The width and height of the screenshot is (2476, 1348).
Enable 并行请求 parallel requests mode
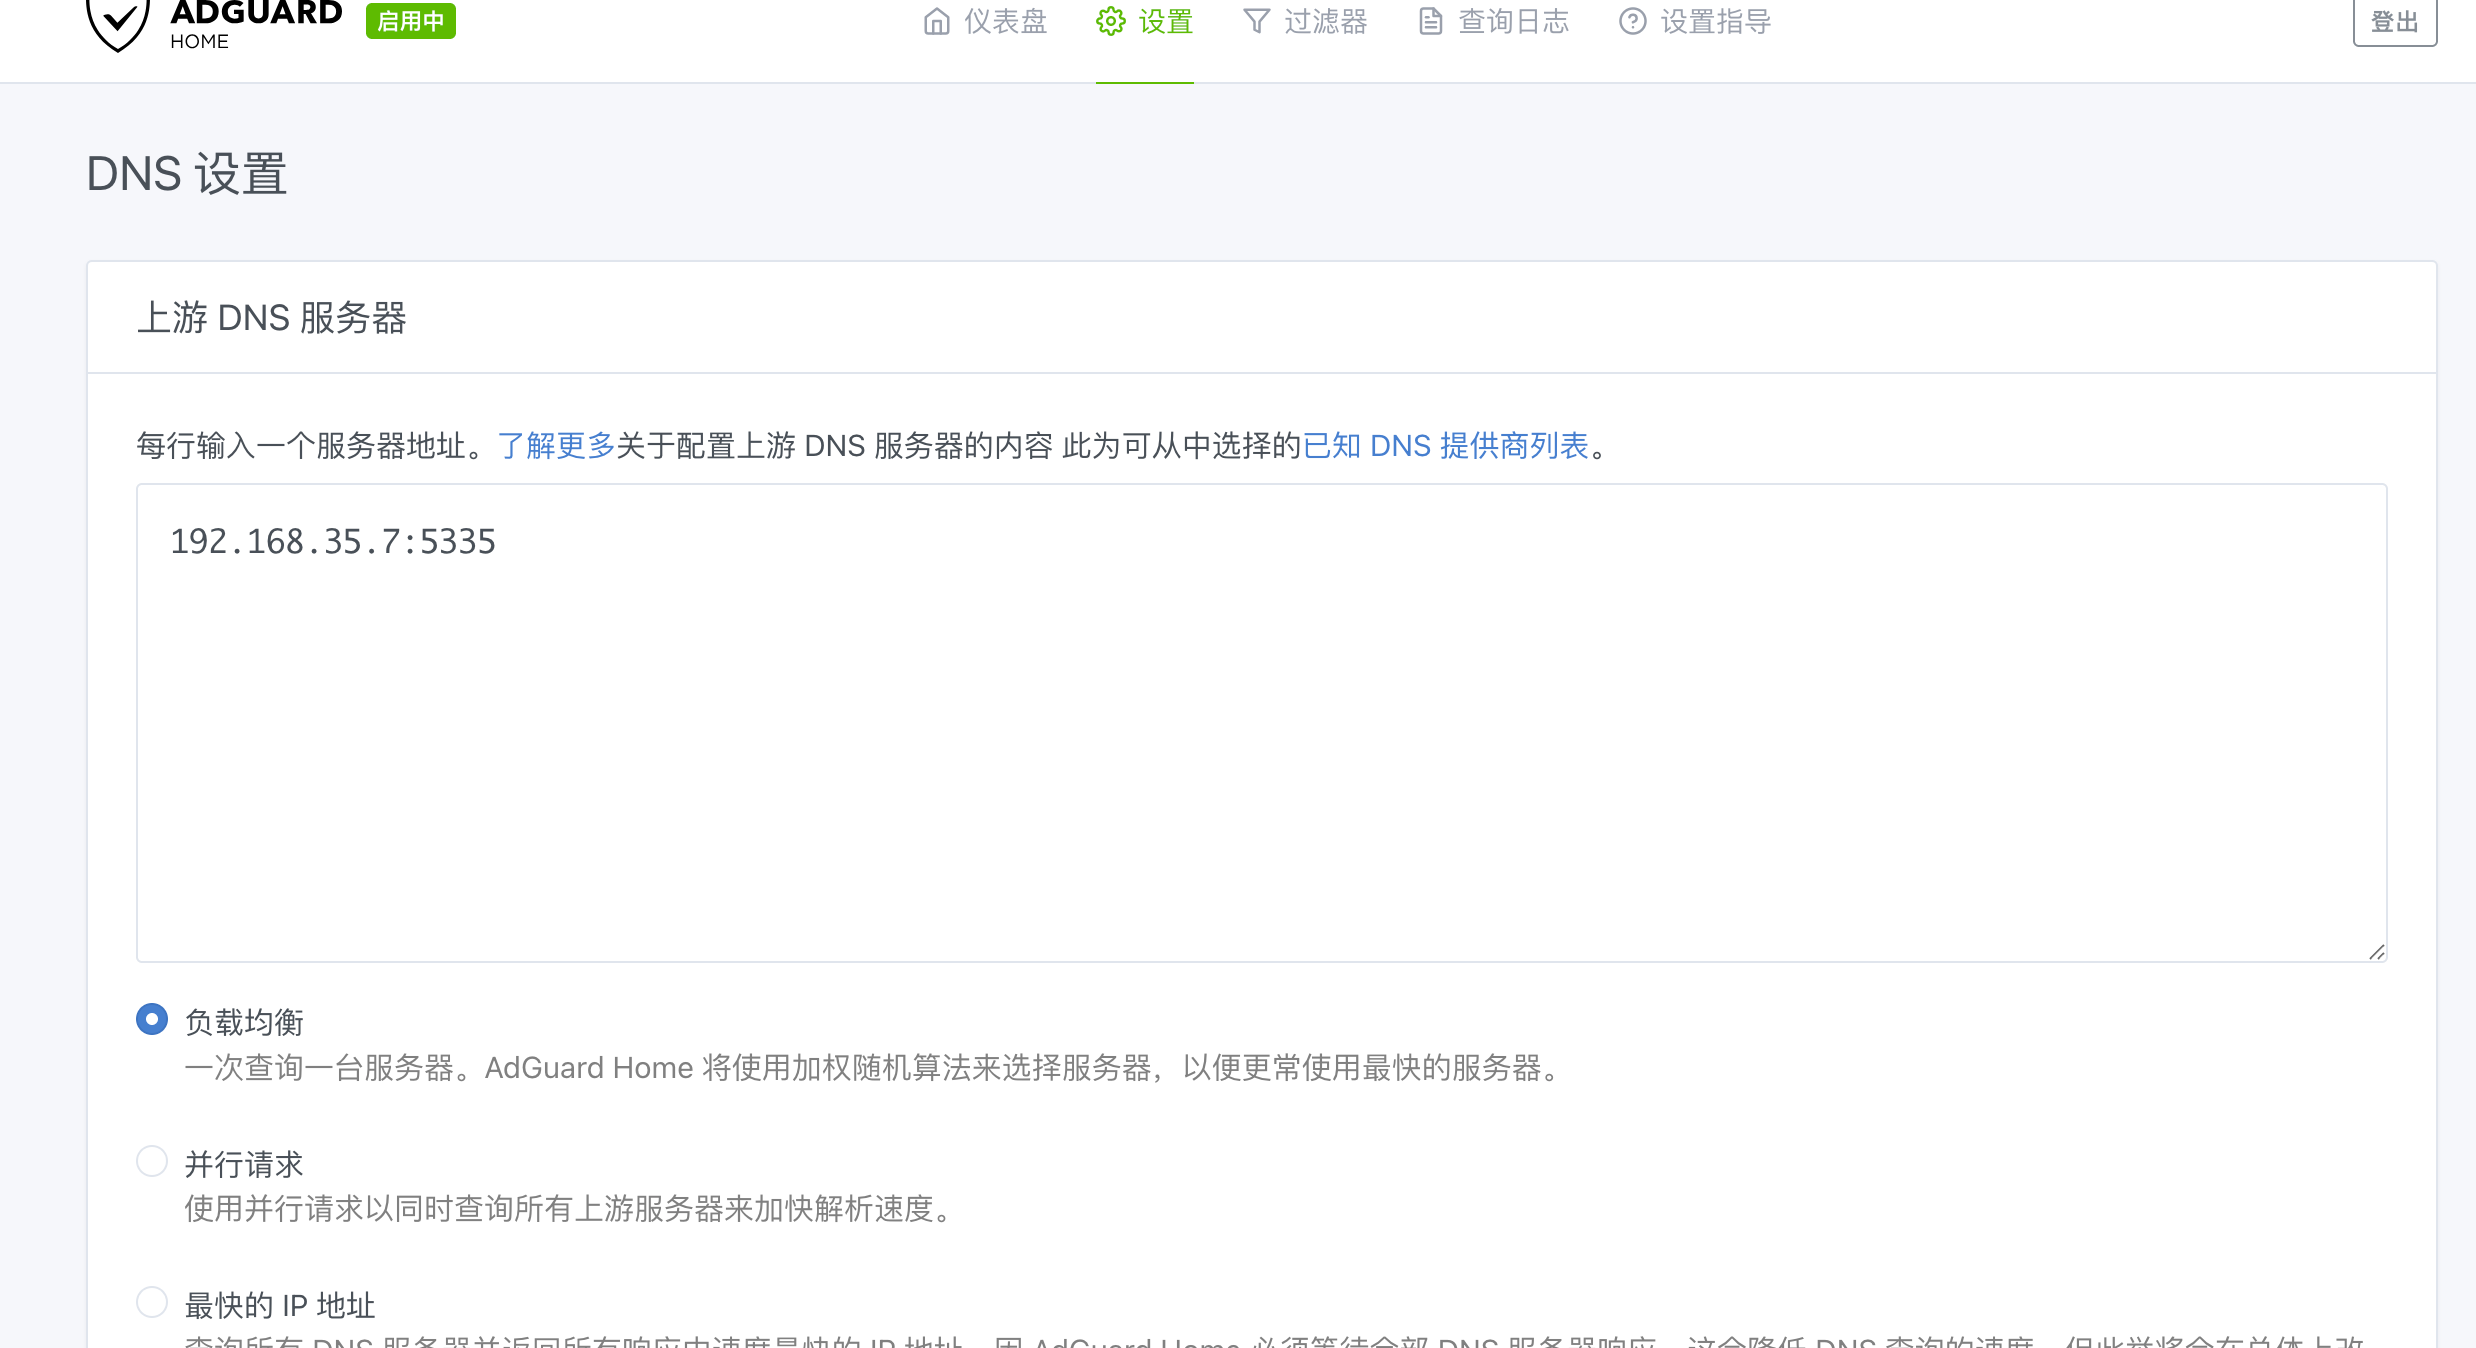151,1161
